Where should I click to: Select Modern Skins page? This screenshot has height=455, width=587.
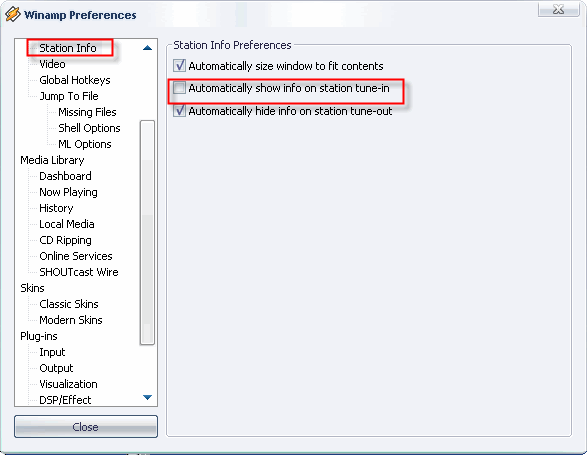(x=71, y=320)
